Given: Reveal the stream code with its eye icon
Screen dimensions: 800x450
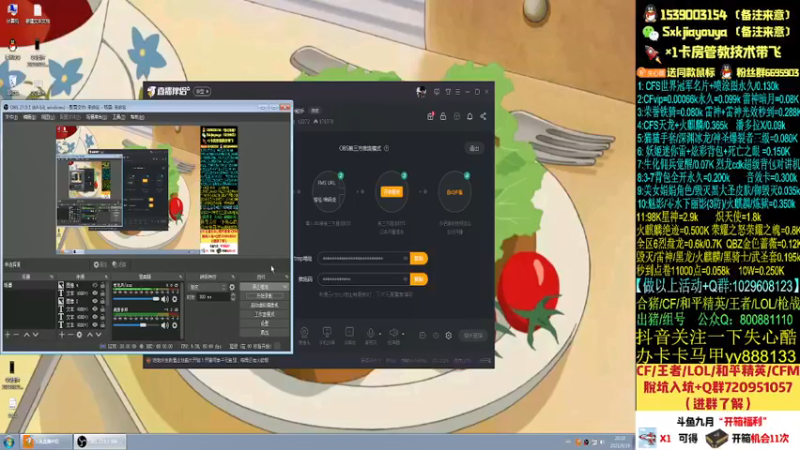Looking at the screenshot, I should (x=406, y=280).
